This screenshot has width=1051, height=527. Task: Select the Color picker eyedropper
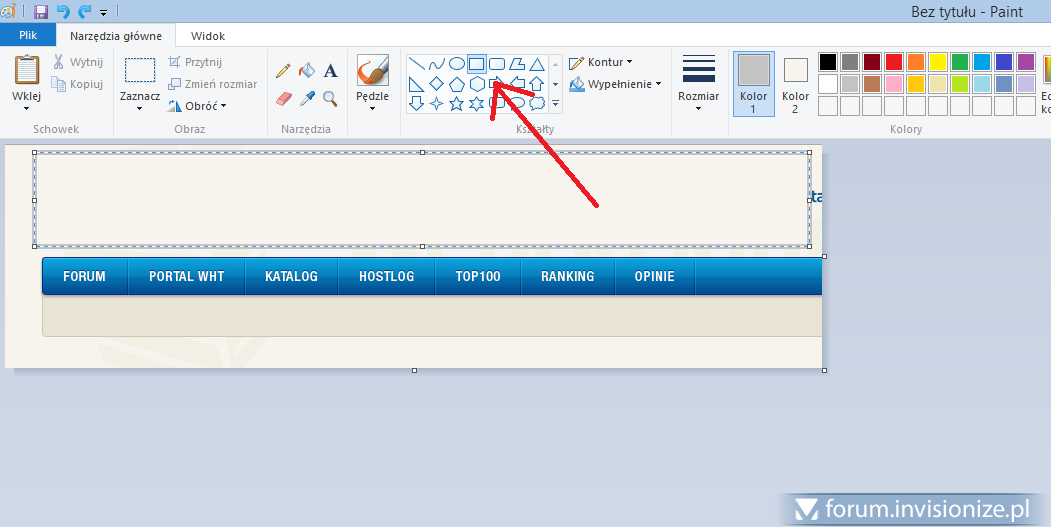pyautogui.click(x=307, y=99)
